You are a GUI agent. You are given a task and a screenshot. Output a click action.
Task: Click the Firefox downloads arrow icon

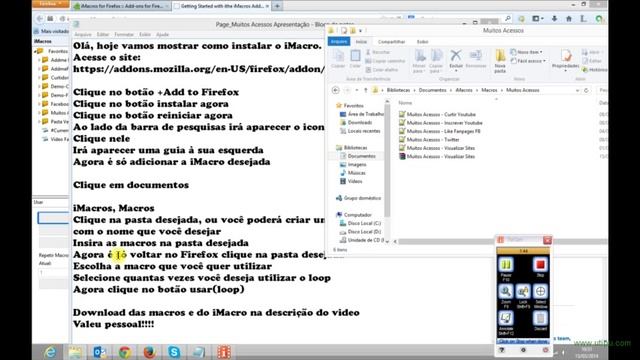pyautogui.click(x=554, y=19)
